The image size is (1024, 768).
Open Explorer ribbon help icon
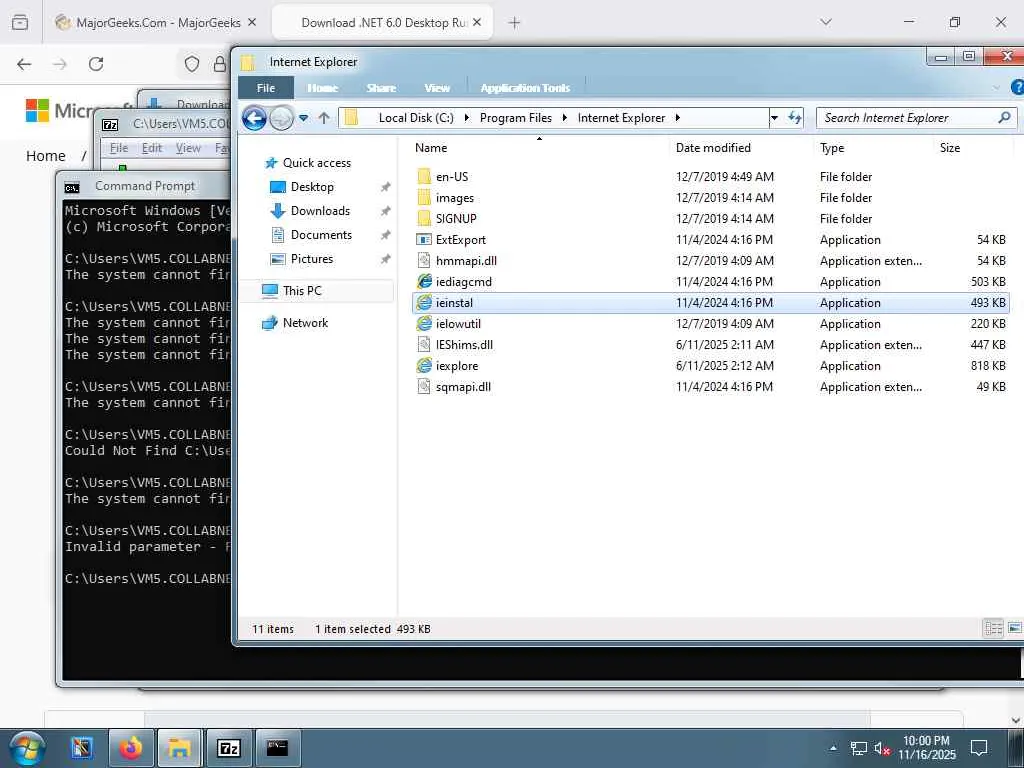click(1017, 88)
